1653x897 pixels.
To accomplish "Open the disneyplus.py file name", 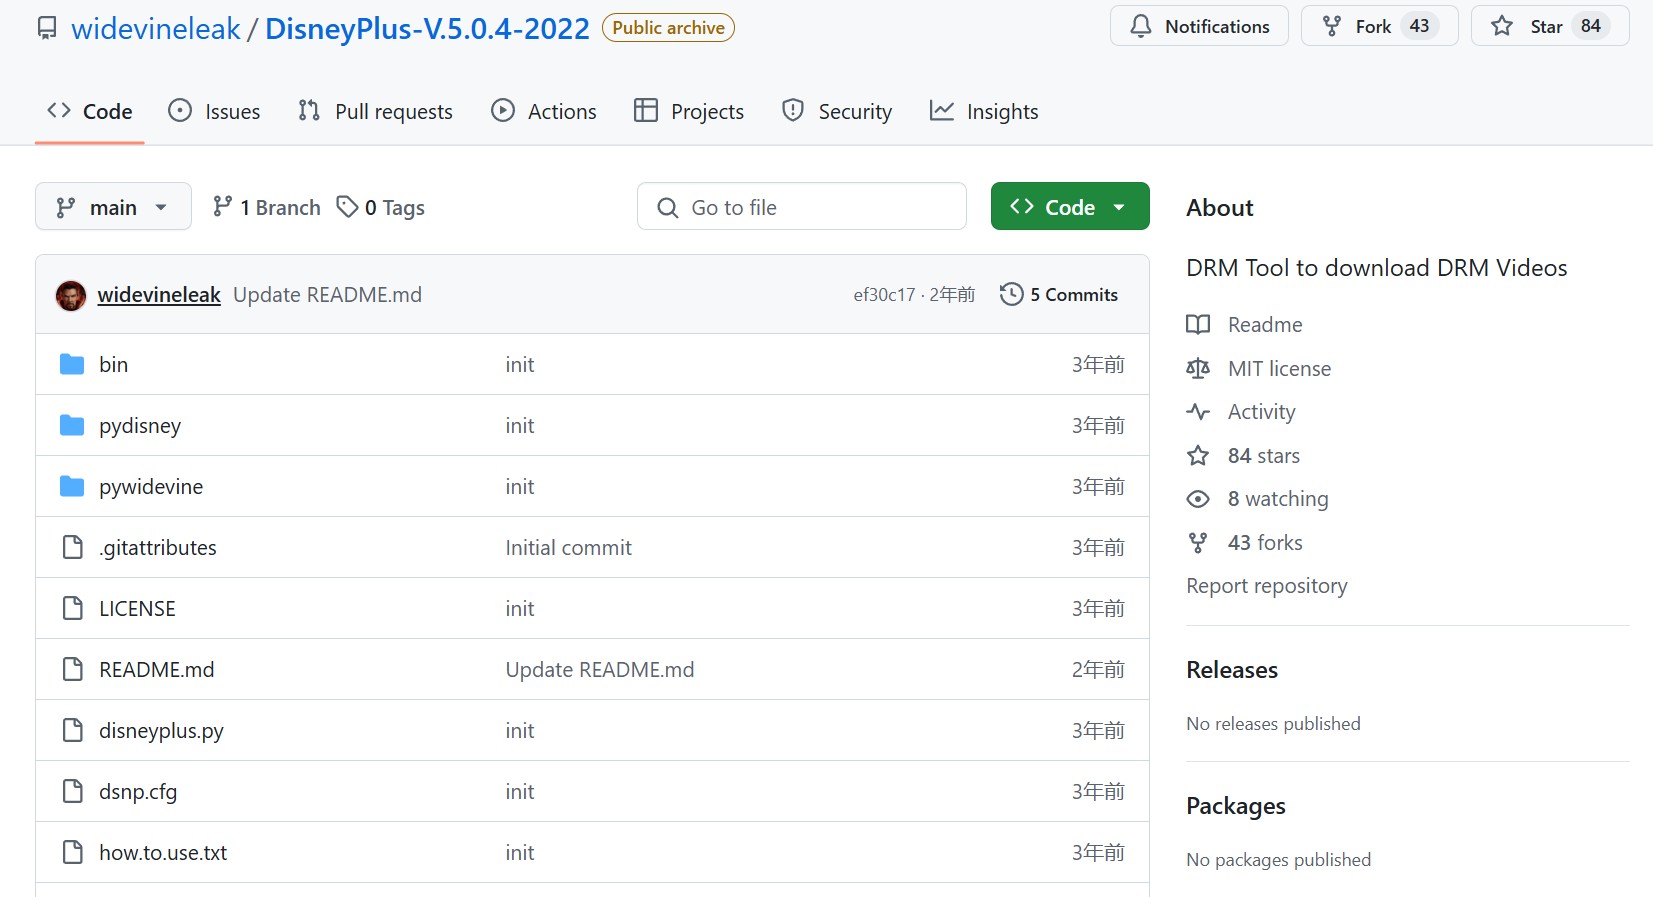I will coord(161,730).
